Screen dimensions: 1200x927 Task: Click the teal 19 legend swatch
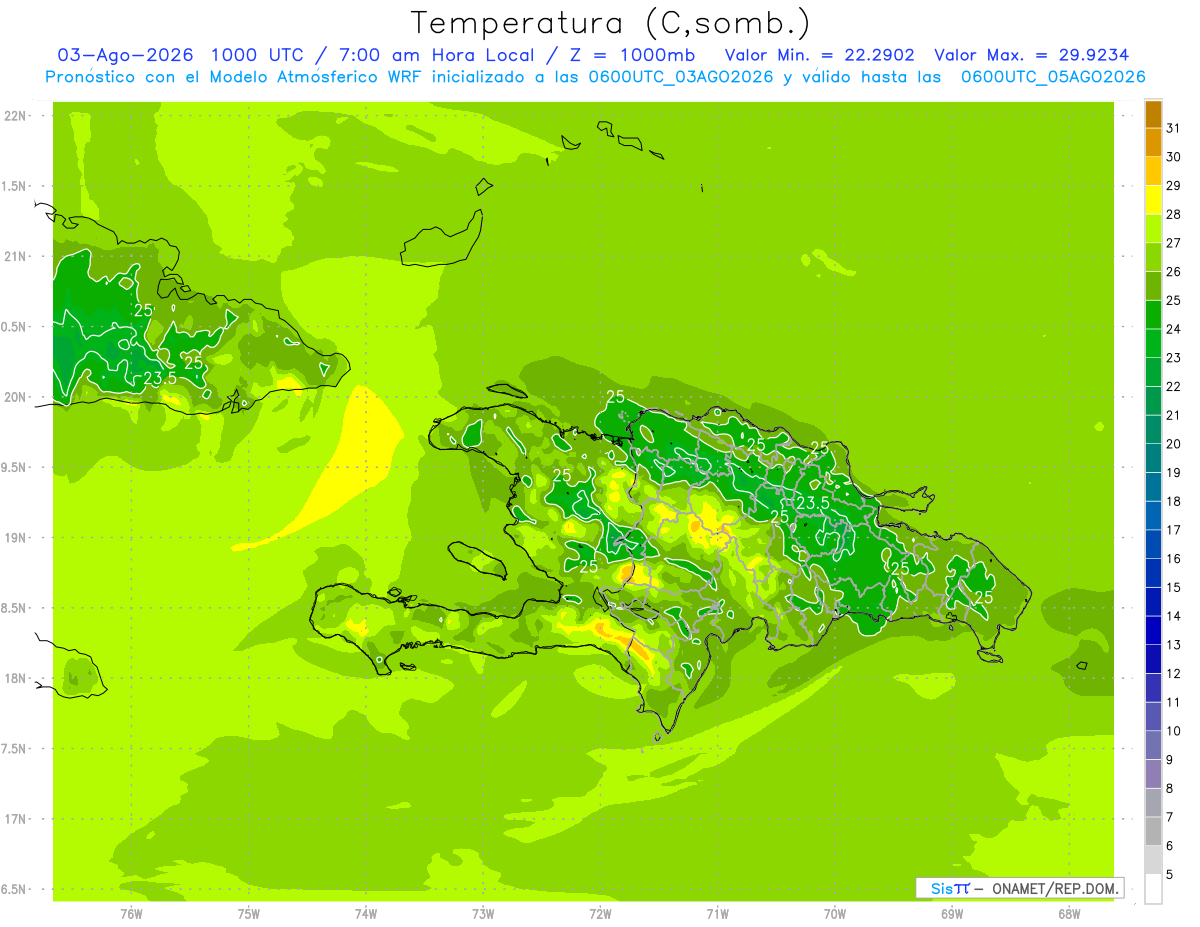pyautogui.click(x=1153, y=459)
